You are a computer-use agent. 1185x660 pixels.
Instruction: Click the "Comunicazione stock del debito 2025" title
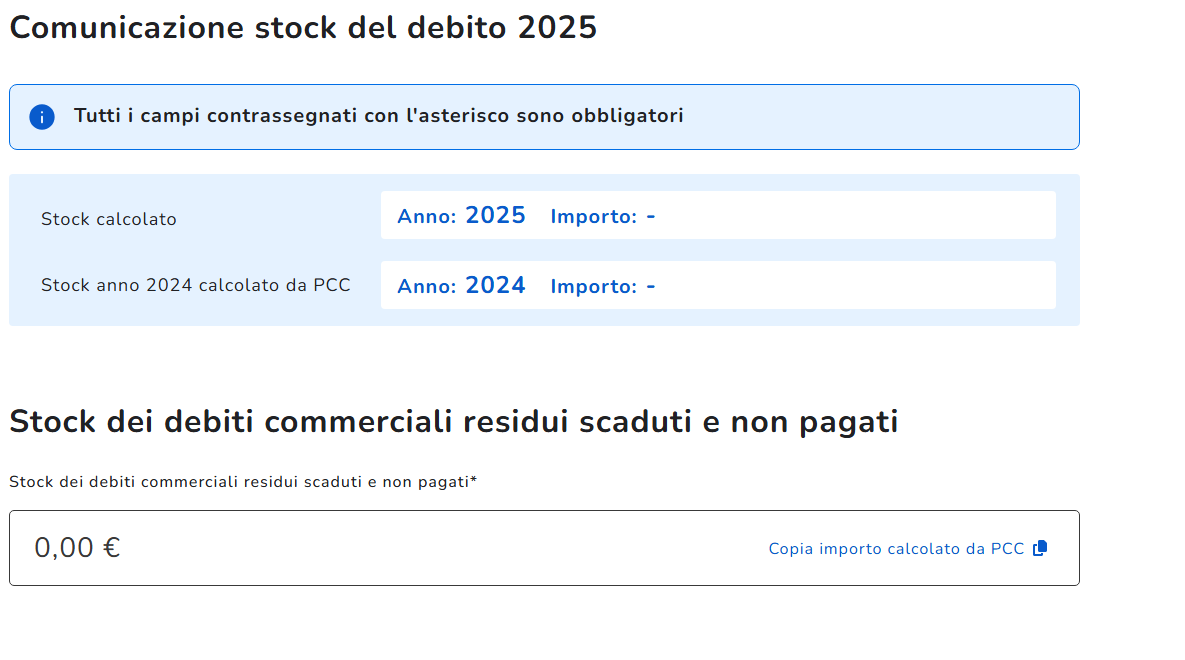(x=303, y=28)
